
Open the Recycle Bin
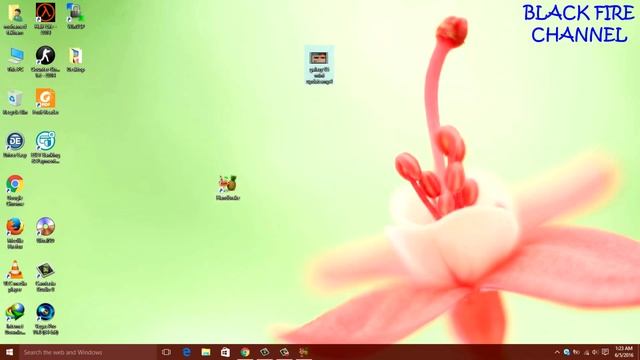(x=15, y=102)
